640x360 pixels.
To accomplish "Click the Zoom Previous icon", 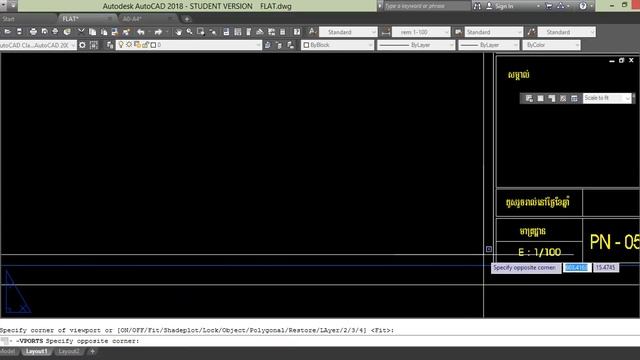I will 212,32.
